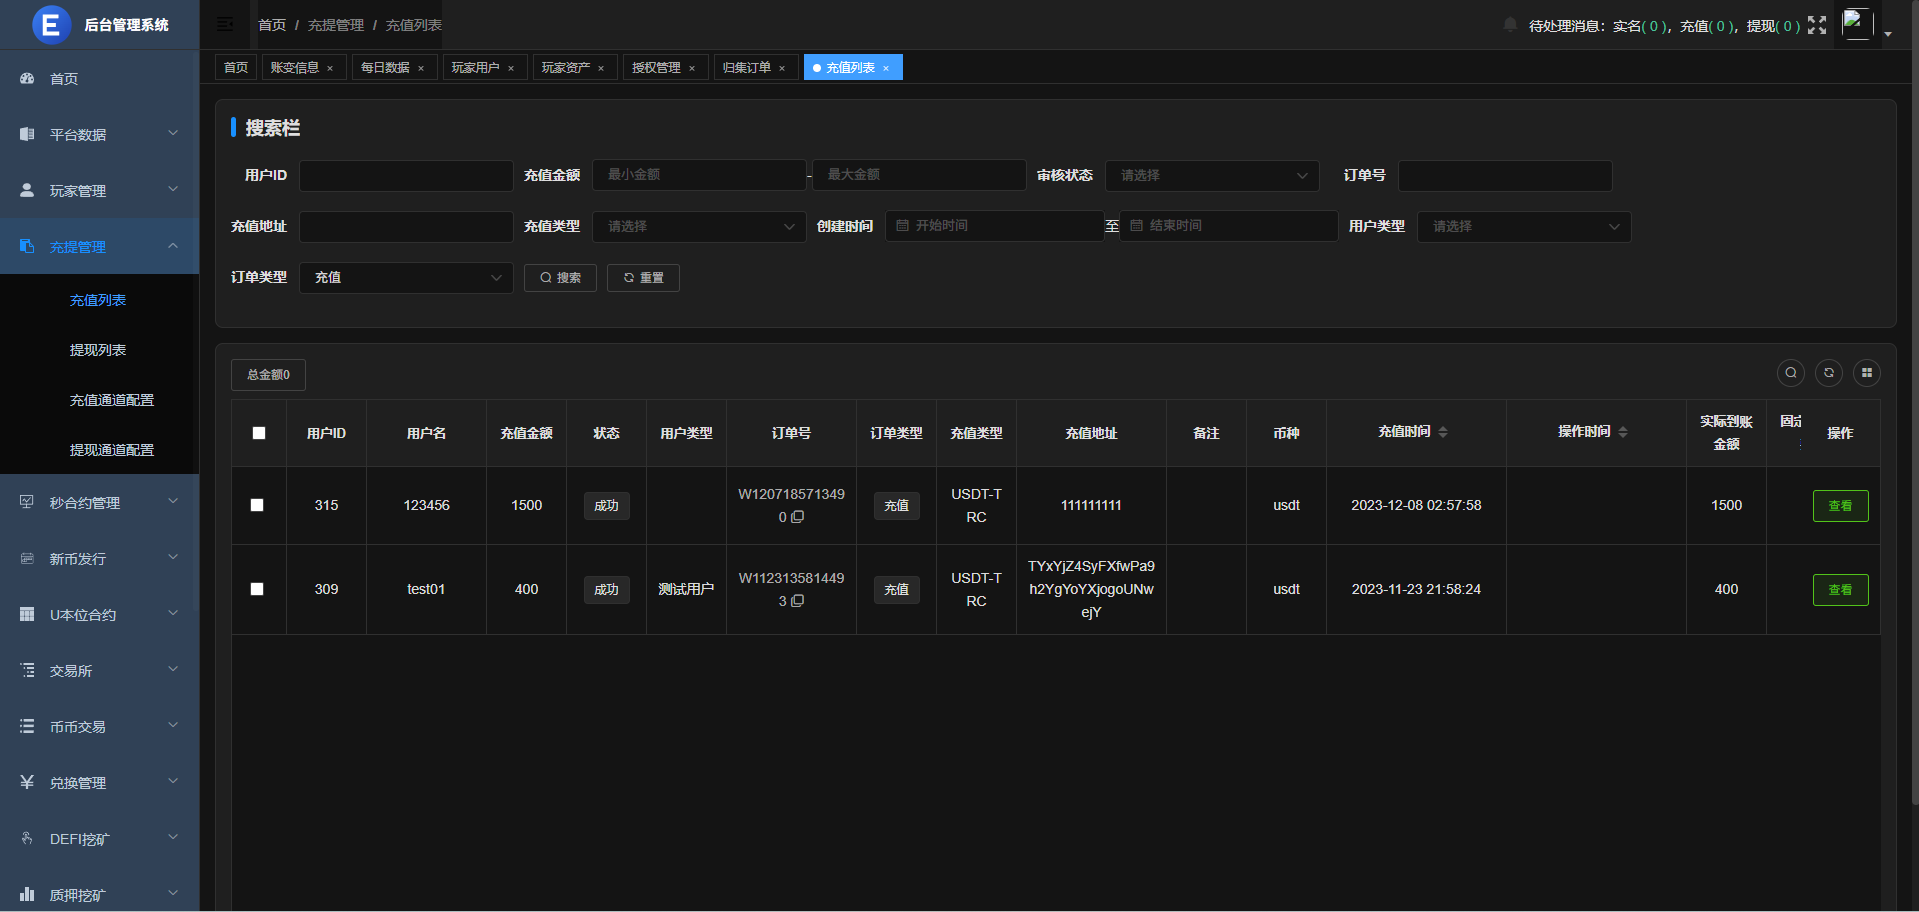Open 提现列表 in the sidebar
The height and width of the screenshot is (912, 1919).
pos(98,350)
